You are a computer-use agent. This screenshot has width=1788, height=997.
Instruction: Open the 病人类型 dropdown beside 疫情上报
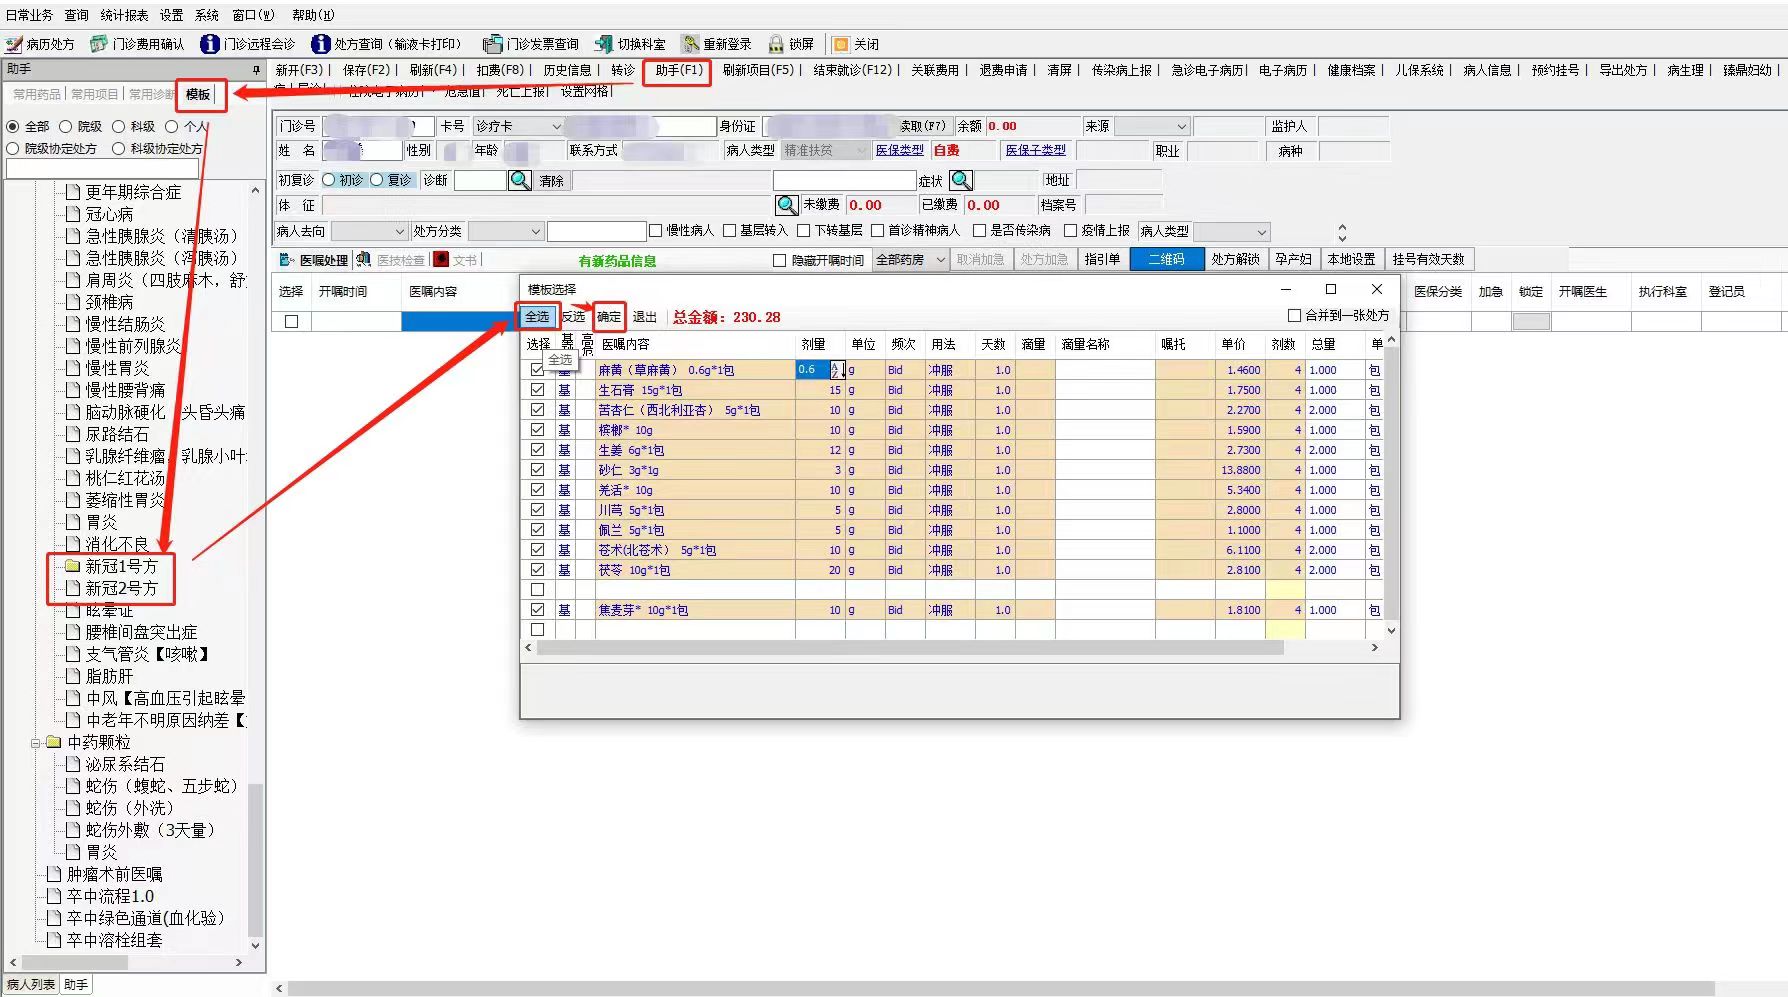1261,232
